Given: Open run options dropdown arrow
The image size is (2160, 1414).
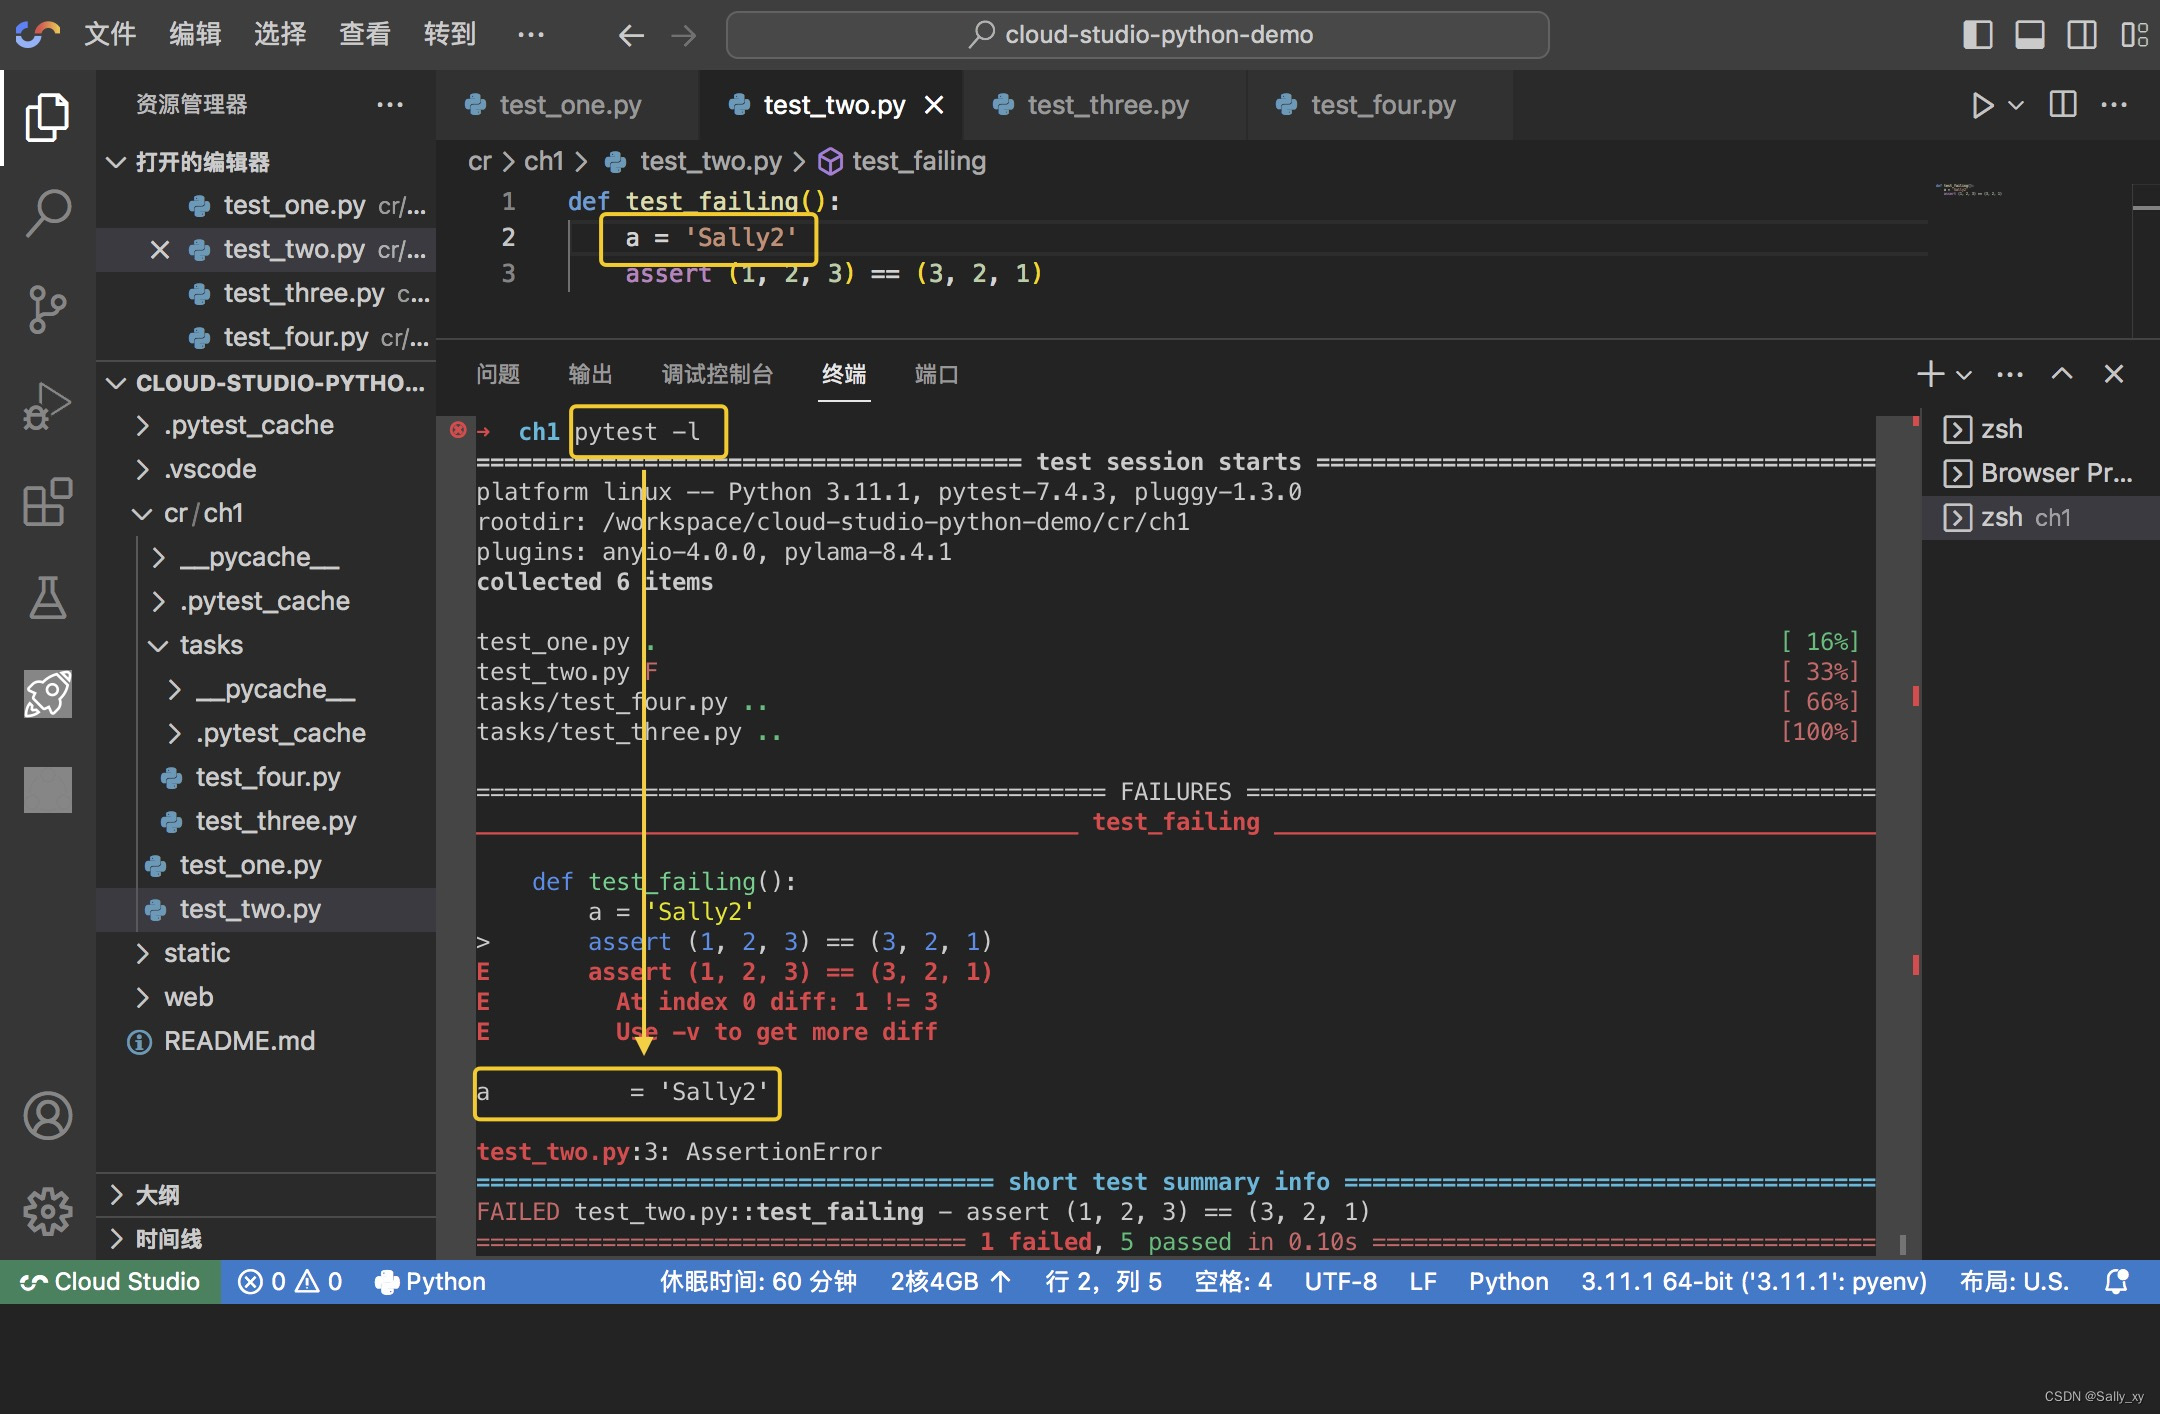Looking at the screenshot, I should pos(2016,105).
